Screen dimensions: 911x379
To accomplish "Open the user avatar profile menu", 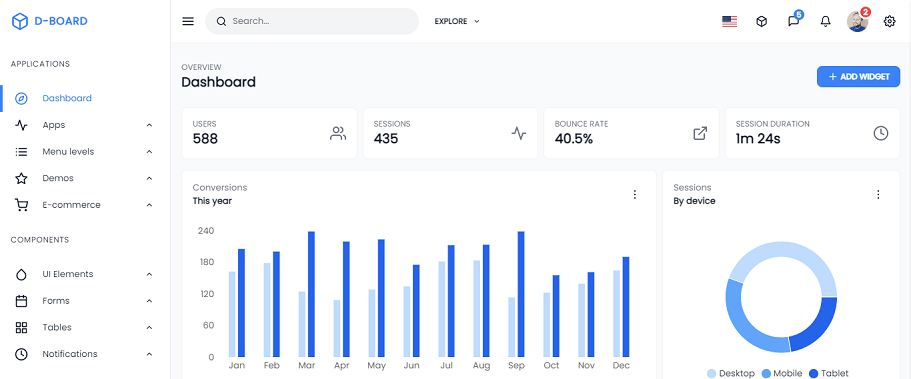I will pos(858,22).
